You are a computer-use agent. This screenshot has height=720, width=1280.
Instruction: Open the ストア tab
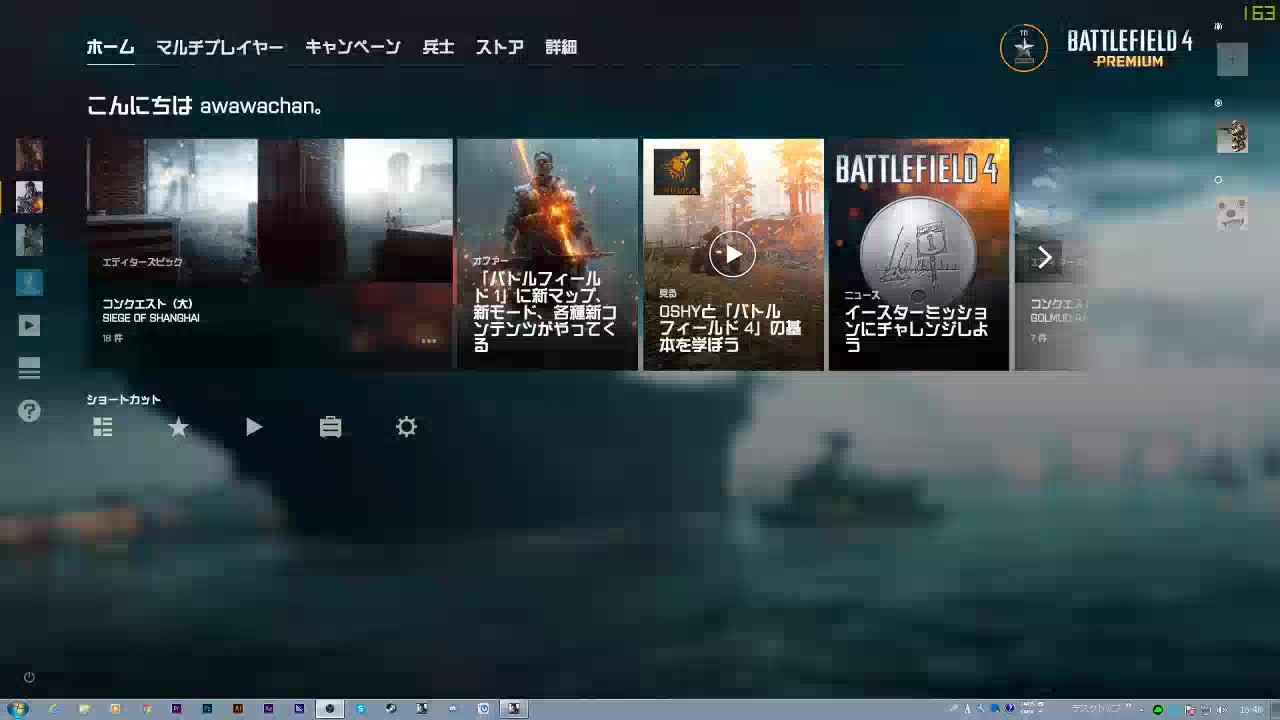tap(500, 47)
